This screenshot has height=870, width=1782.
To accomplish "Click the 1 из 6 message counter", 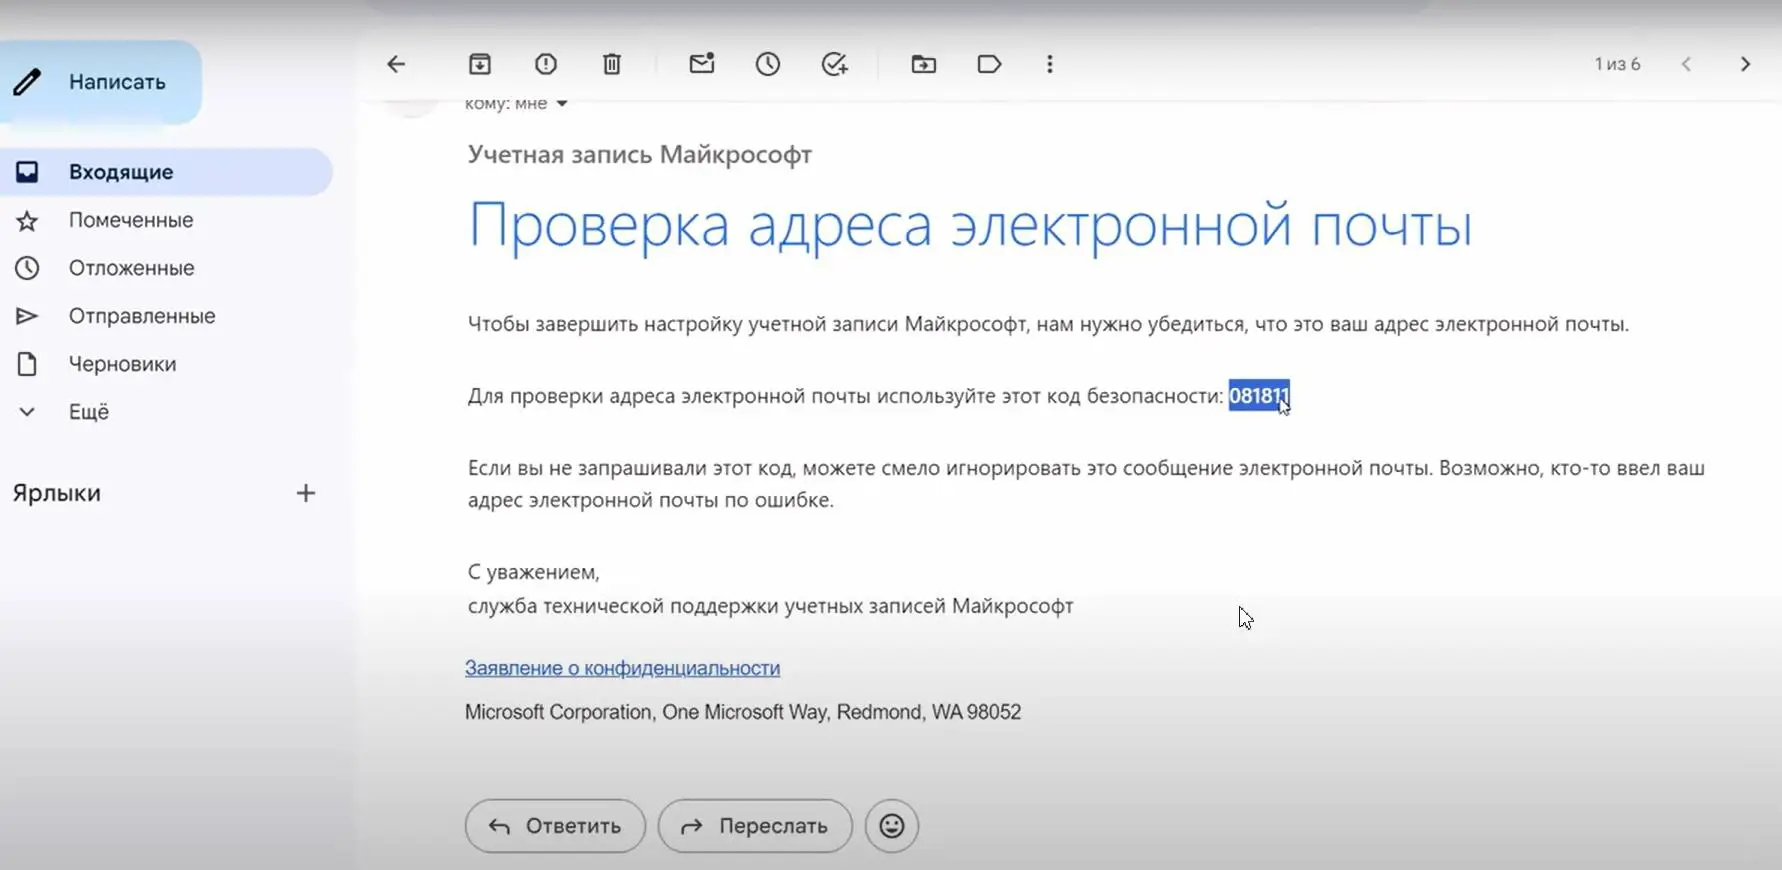I will pyautogui.click(x=1617, y=64).
